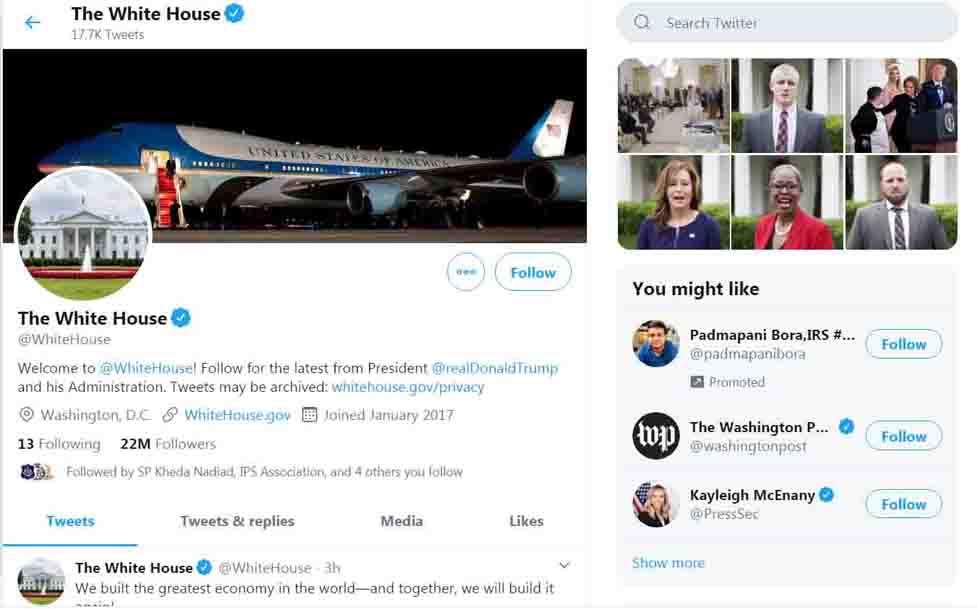977x609 pixels.
Task: Click the search magnifier icon
Action: click(642, 22)
